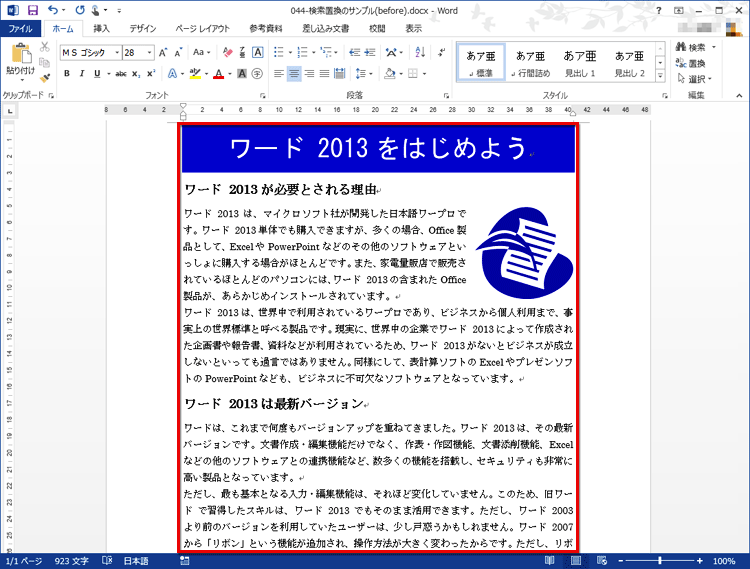Justify the paragraph text
Image resolution: width=750 pixels, height=569 pixels.
[x=325, y=74]
